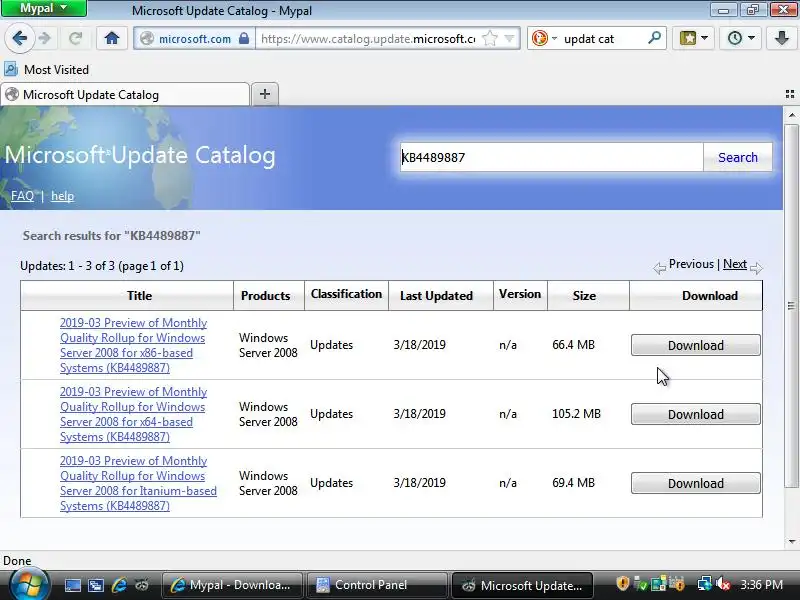This screenshot has height=600, width=800.
Task: Click the magnifier in the browser search box
Action: coord(654,38)
